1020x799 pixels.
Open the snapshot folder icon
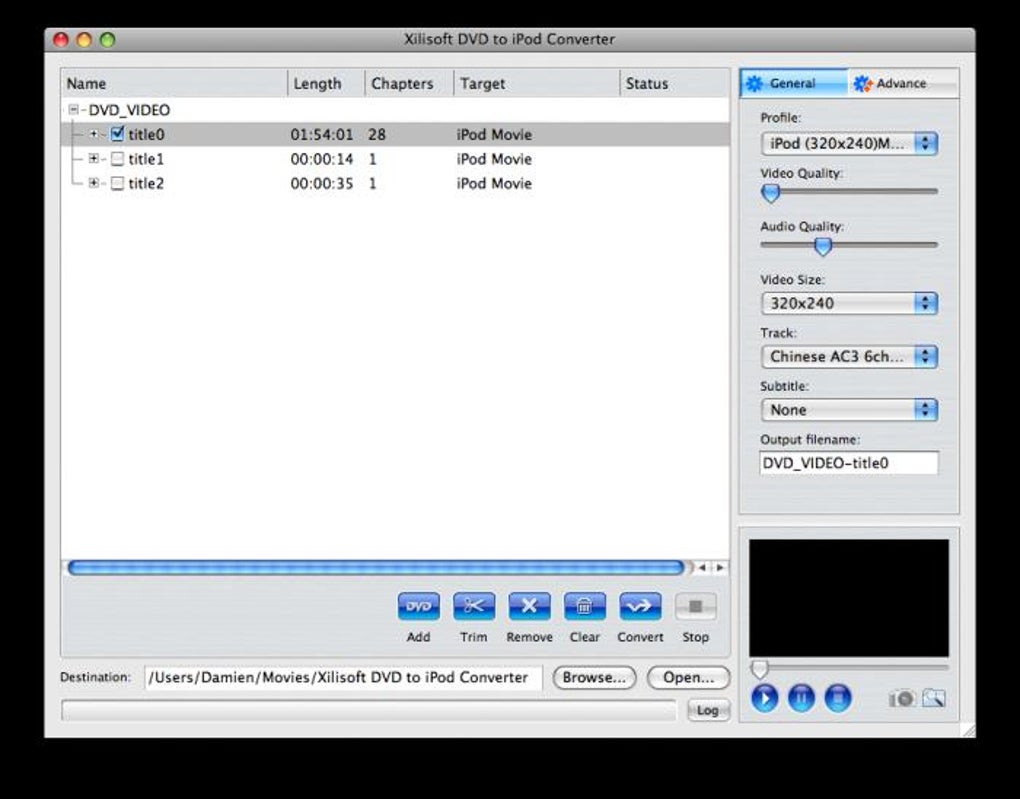[933, 698]
